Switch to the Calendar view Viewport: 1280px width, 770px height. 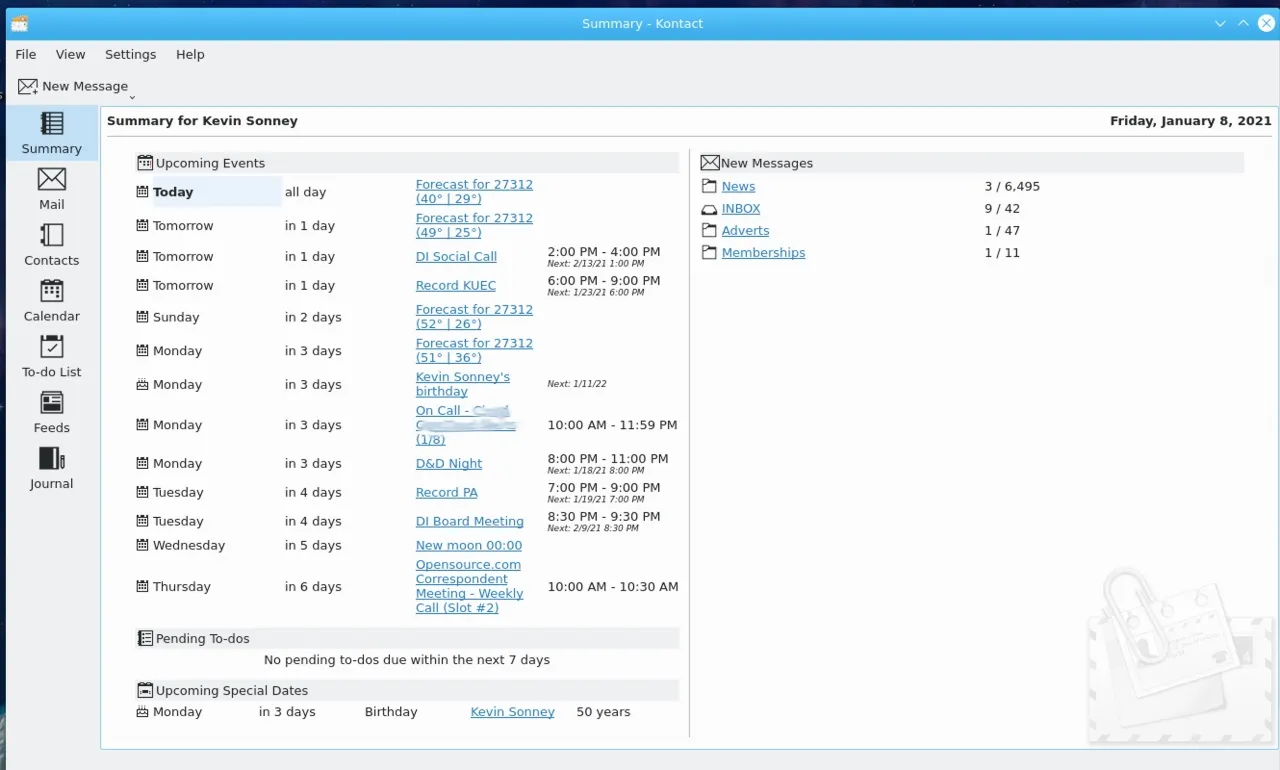[x=51, y=300]
